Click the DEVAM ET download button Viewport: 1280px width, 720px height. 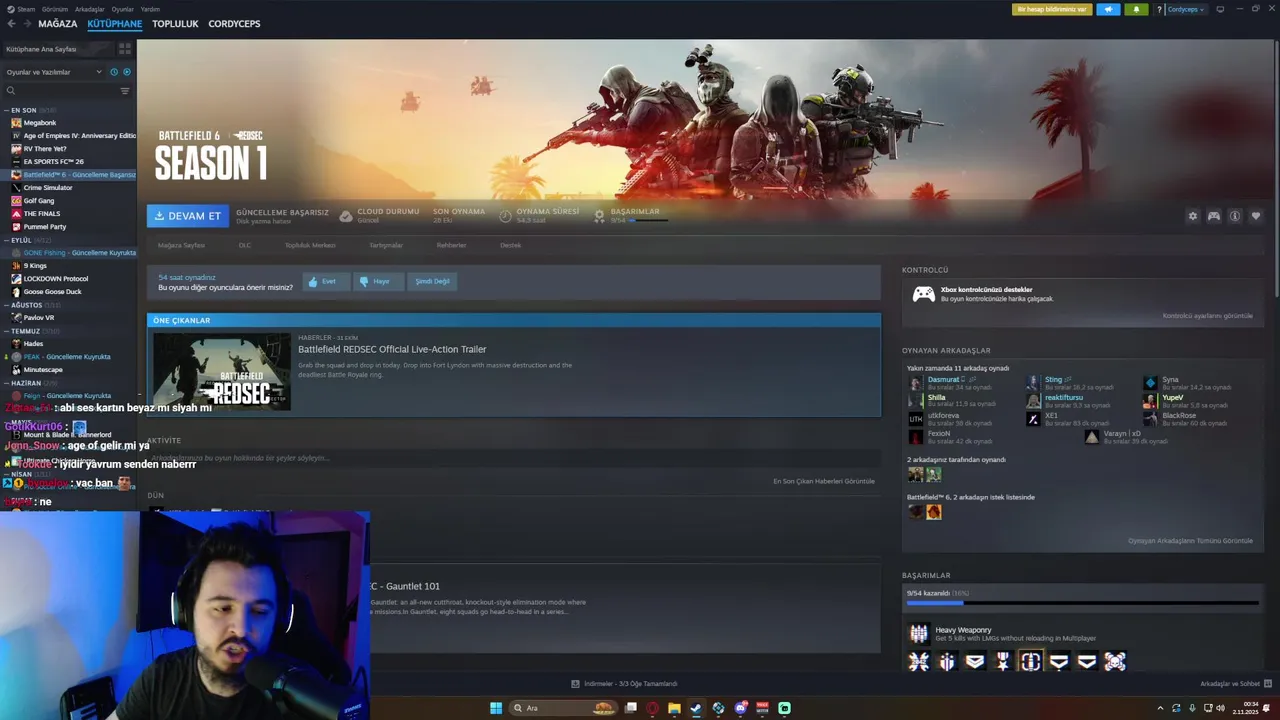(x=187, y=216)
